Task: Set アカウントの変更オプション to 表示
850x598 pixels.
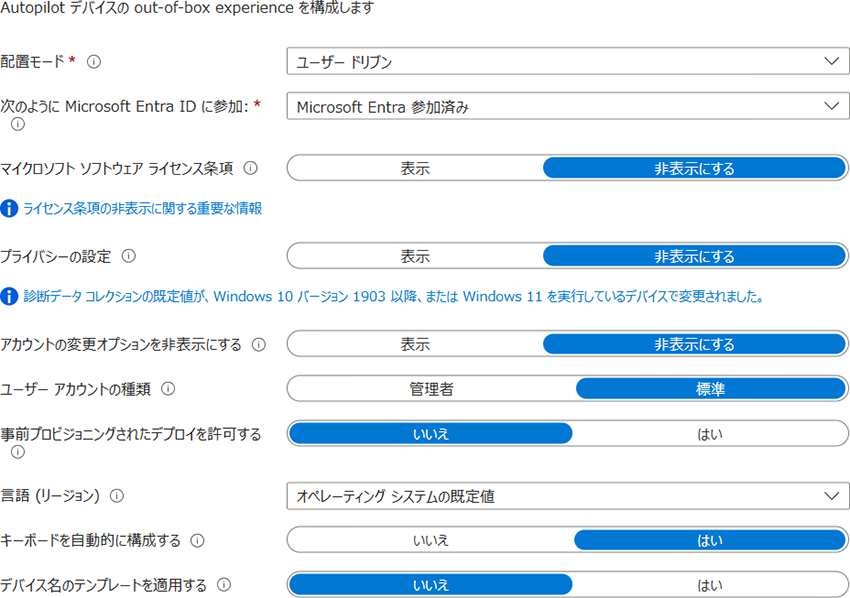Action: coord(415,344)
